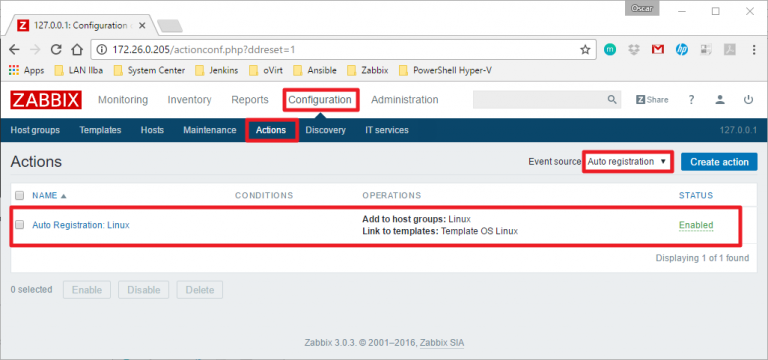This screenshot has width=768, height=360.
Task: Open Chrome's three-dot menu
Action: point(754,49)
